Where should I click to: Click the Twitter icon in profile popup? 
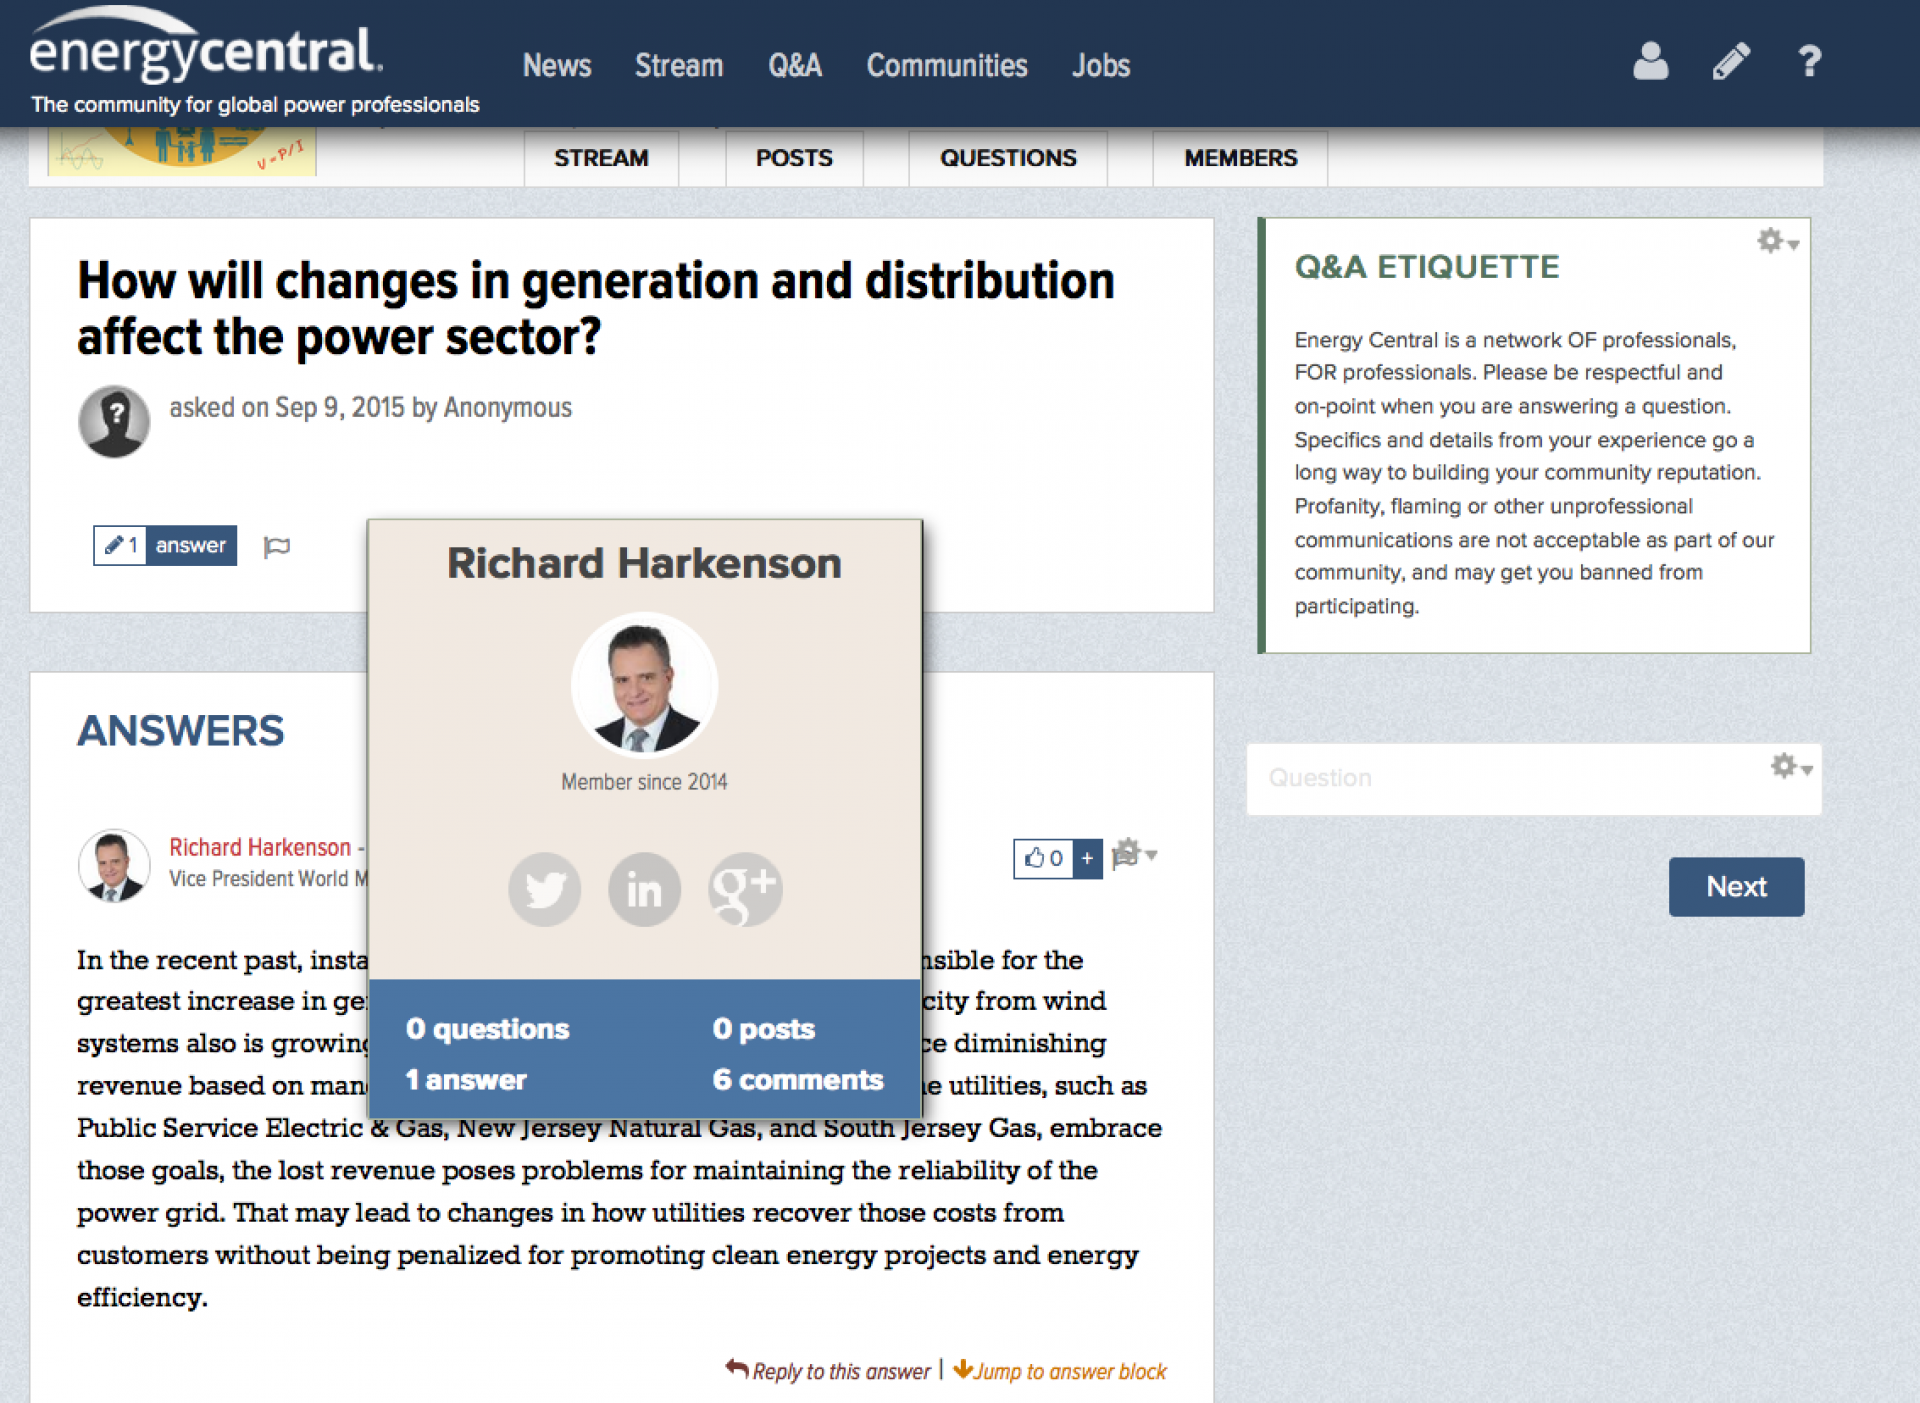click(545, 889)
